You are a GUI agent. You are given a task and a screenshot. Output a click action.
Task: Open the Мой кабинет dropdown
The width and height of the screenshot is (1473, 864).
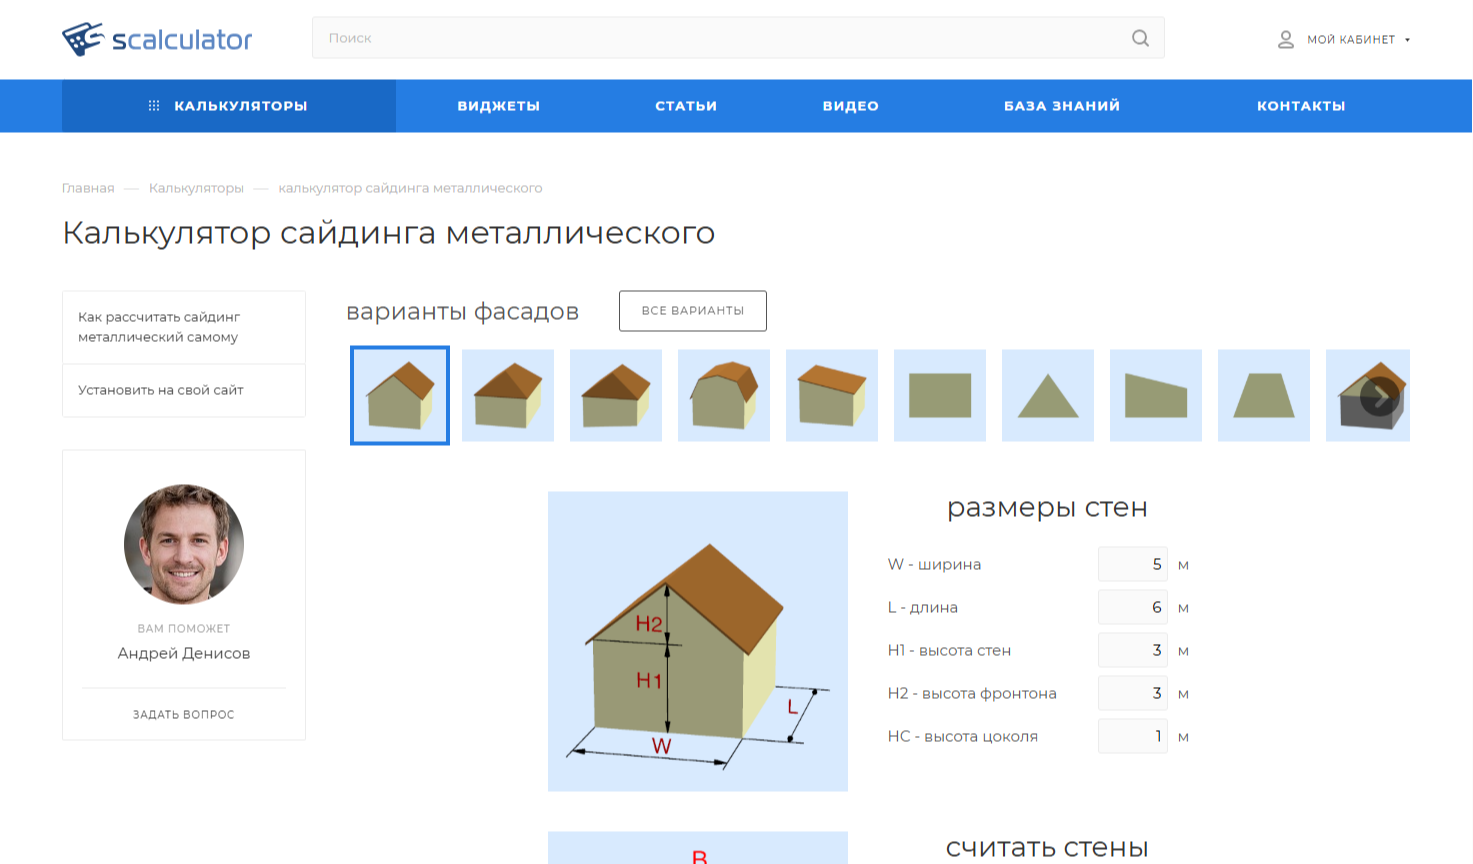pyautogui.click(x=1407, y=40)
